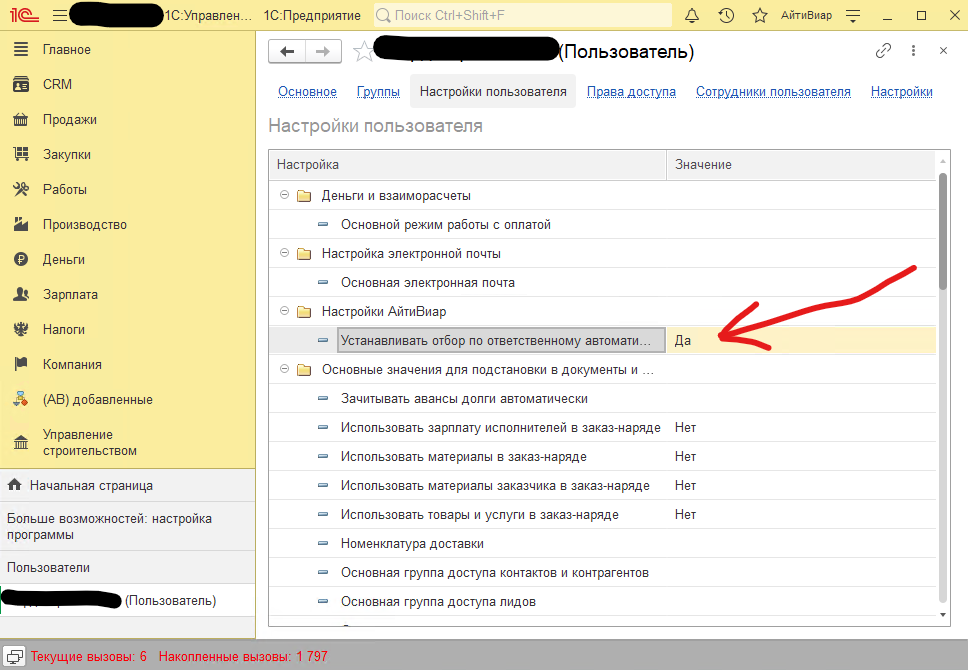968x670 pixels.
Task: Click the calls monitor icon in status bar
Action: tap(14, 656)
